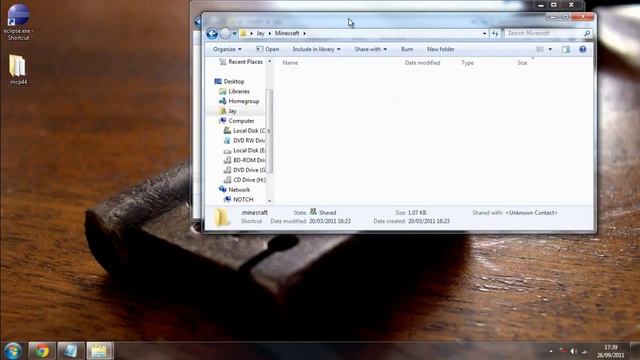Click the navigation pane scroll down arrow

pyautogui.click(x=269, y=201)
